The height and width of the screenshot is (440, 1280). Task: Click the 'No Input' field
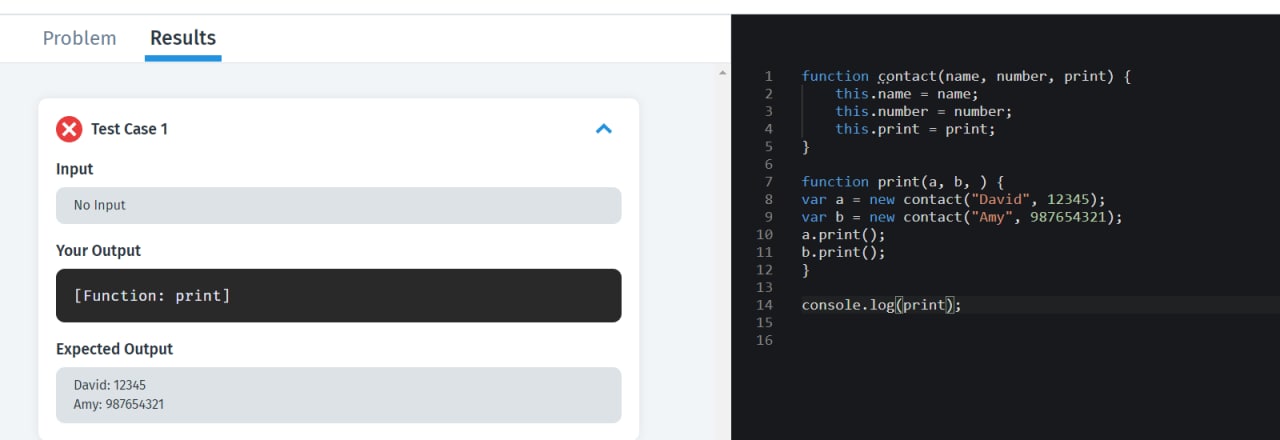click(338, 205)
